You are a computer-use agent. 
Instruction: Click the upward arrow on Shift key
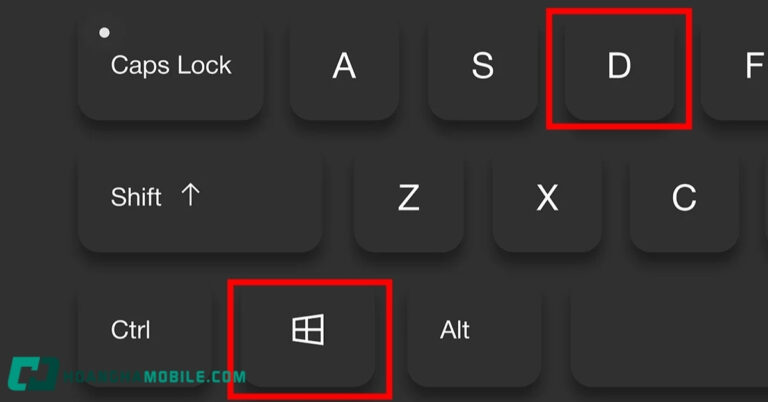191,195
